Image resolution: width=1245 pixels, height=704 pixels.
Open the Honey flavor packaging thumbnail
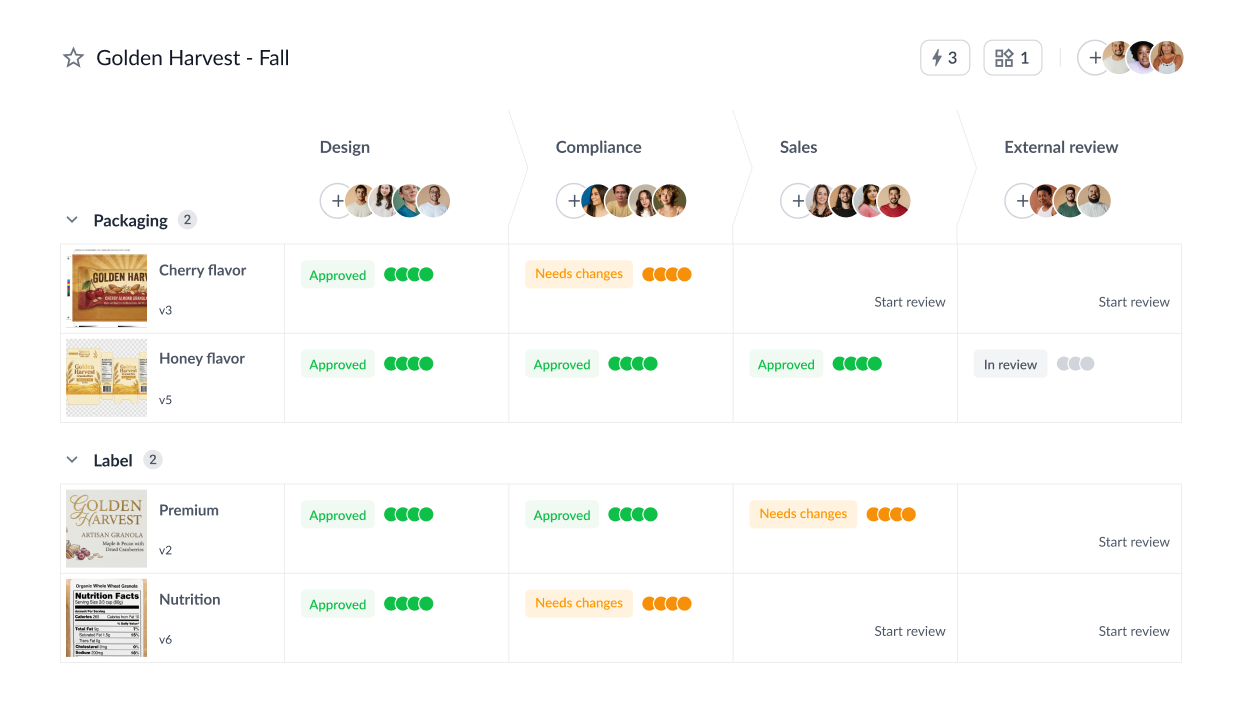click(107, 378)
